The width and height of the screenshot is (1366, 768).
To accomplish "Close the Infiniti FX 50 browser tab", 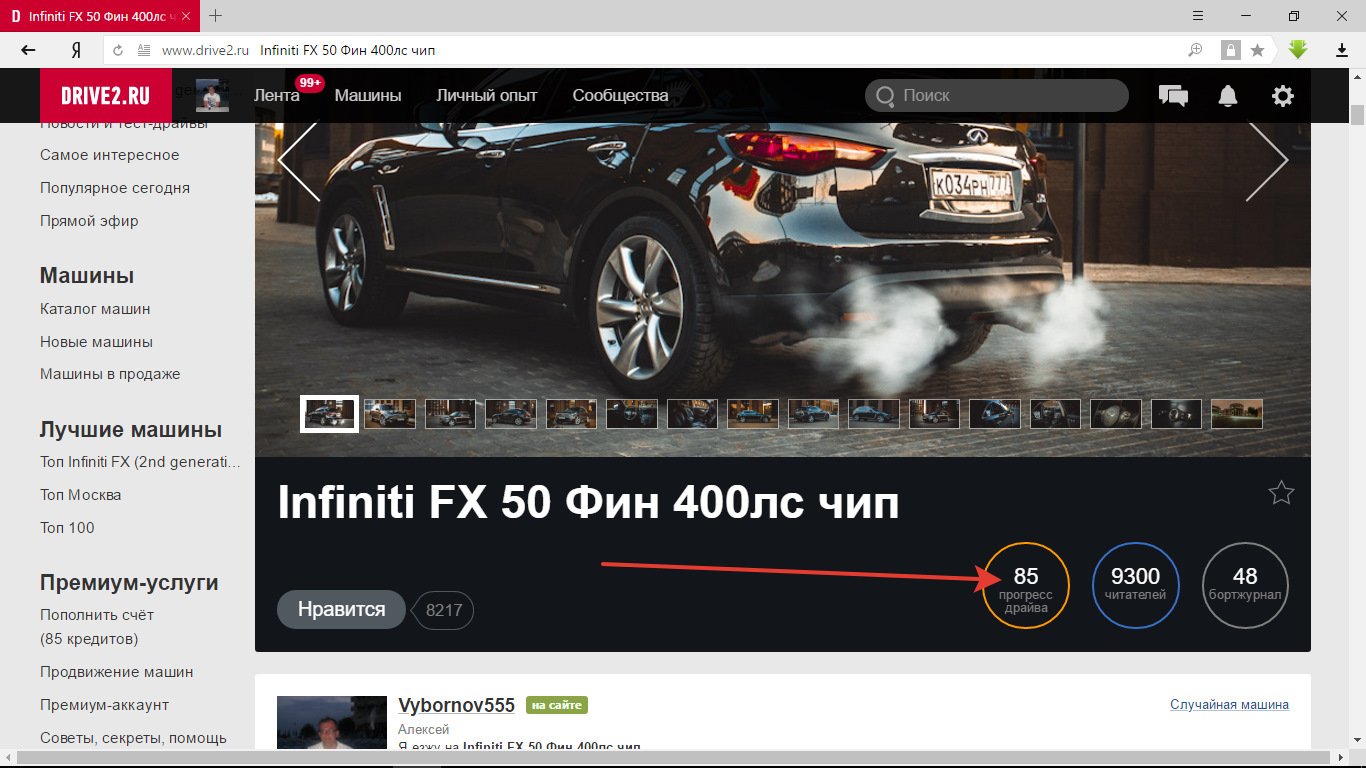I will [187, 16].
